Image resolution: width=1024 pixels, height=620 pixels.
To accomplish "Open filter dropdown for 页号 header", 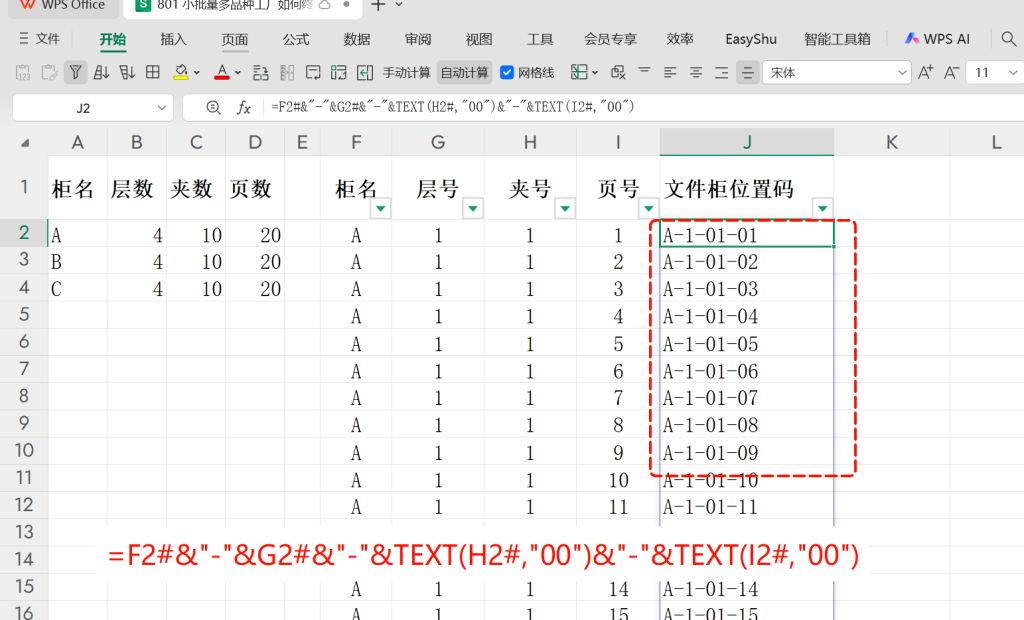I will [648, 208].
